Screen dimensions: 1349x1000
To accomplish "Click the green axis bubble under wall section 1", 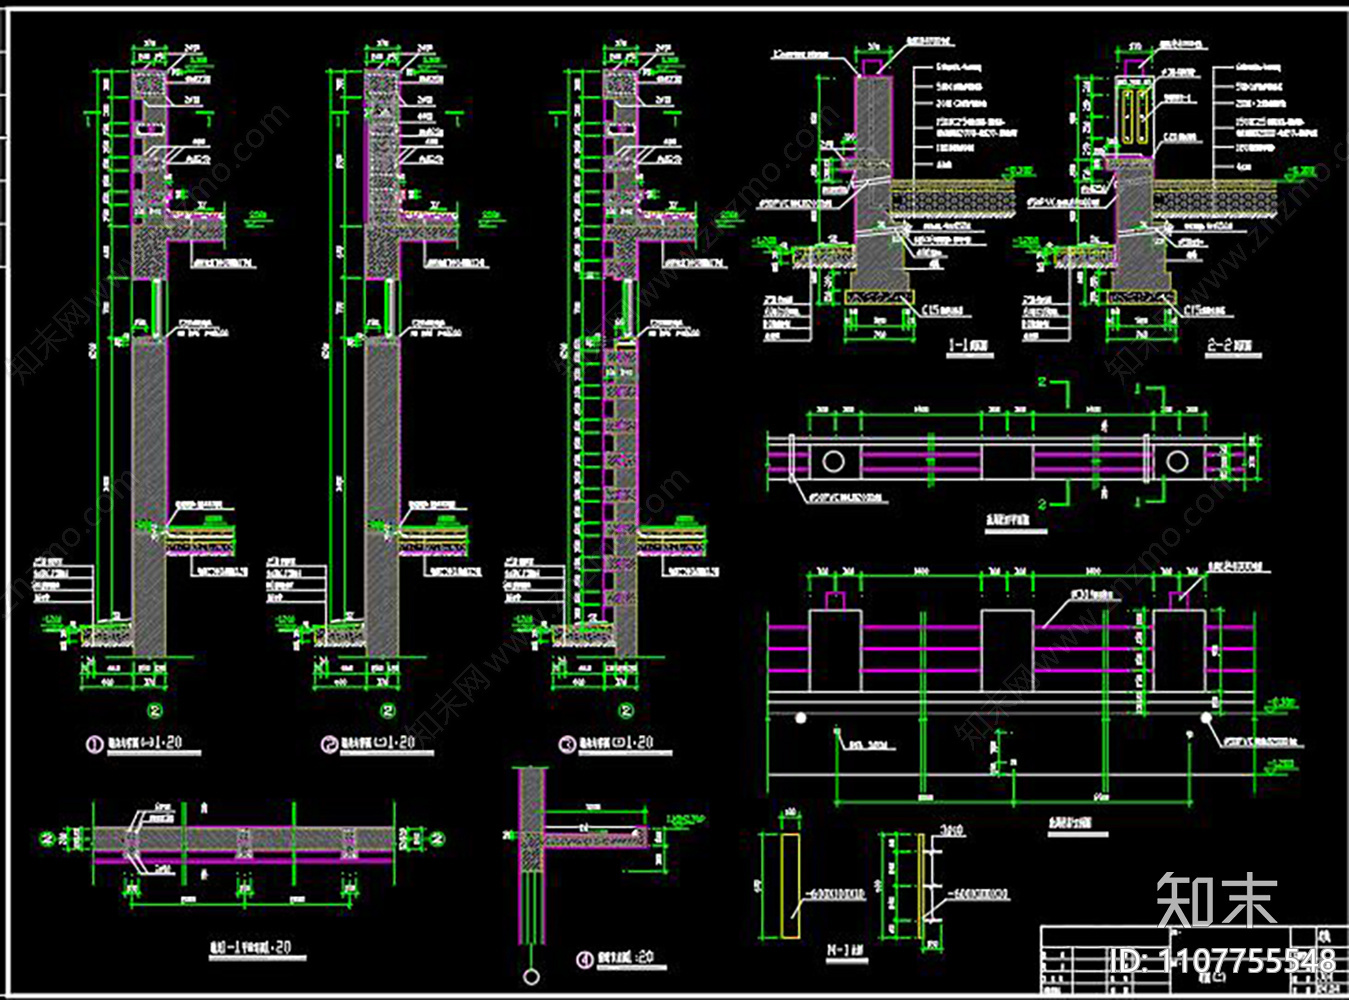I will 155,712.
